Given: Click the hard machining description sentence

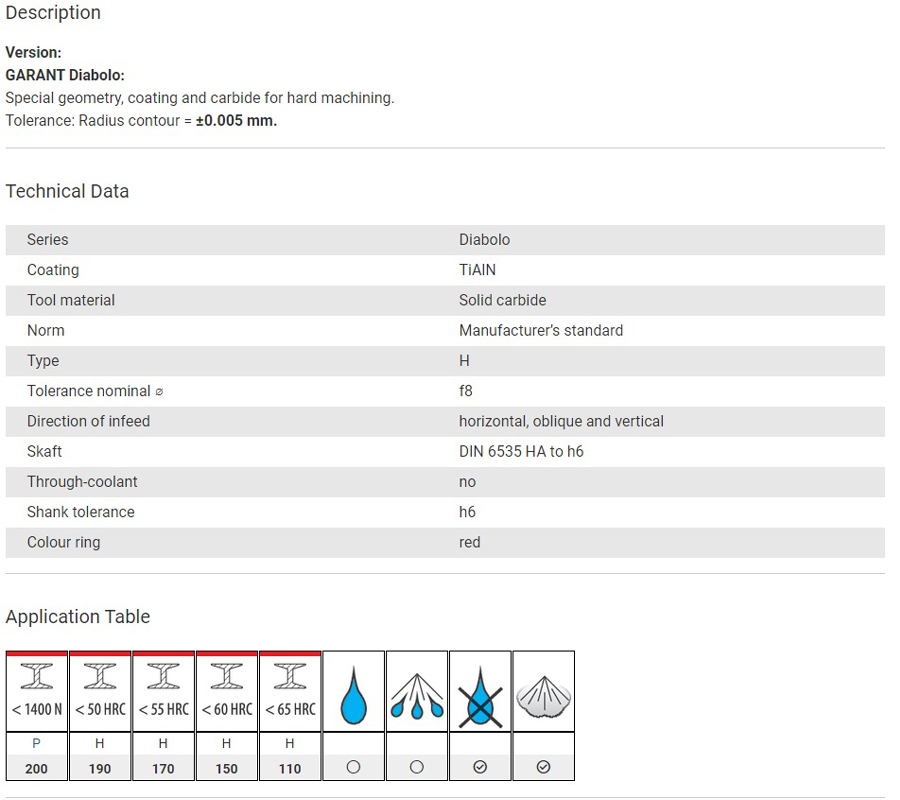Looking at the screenshot, I should coord(200,98).
